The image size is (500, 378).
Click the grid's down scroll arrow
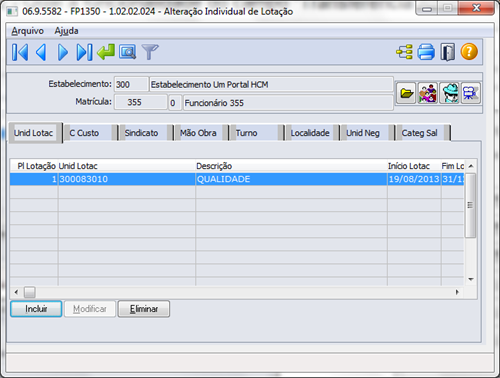[471, 279]
